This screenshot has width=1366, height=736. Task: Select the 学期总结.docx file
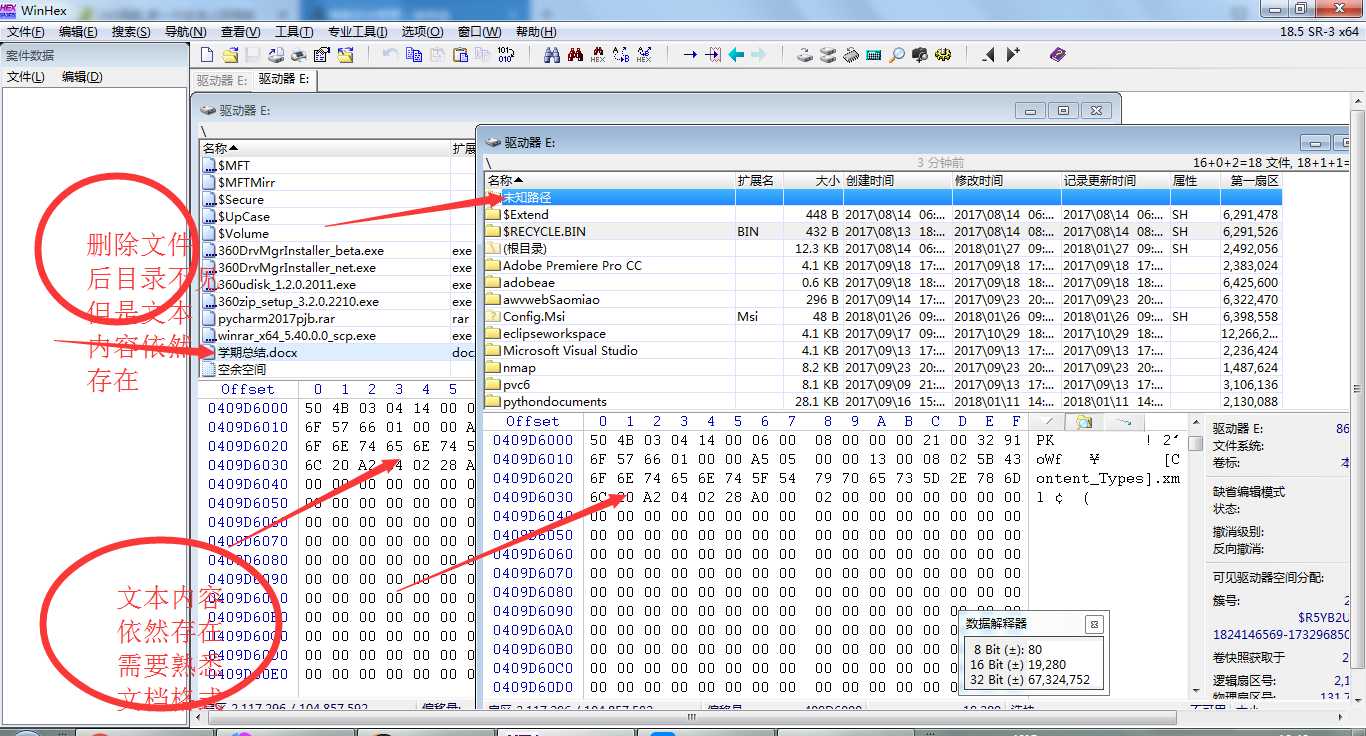[258, 352]
